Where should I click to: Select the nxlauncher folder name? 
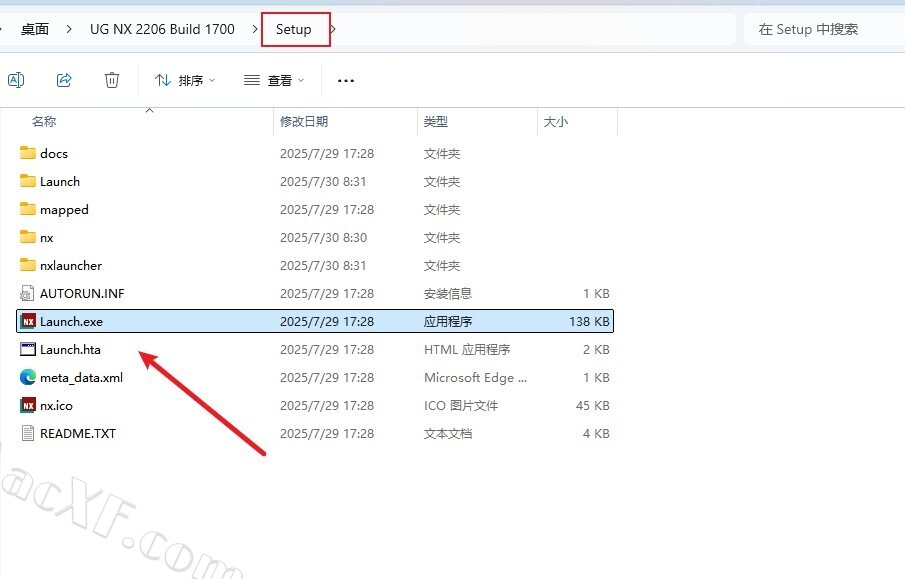point(71,266)
